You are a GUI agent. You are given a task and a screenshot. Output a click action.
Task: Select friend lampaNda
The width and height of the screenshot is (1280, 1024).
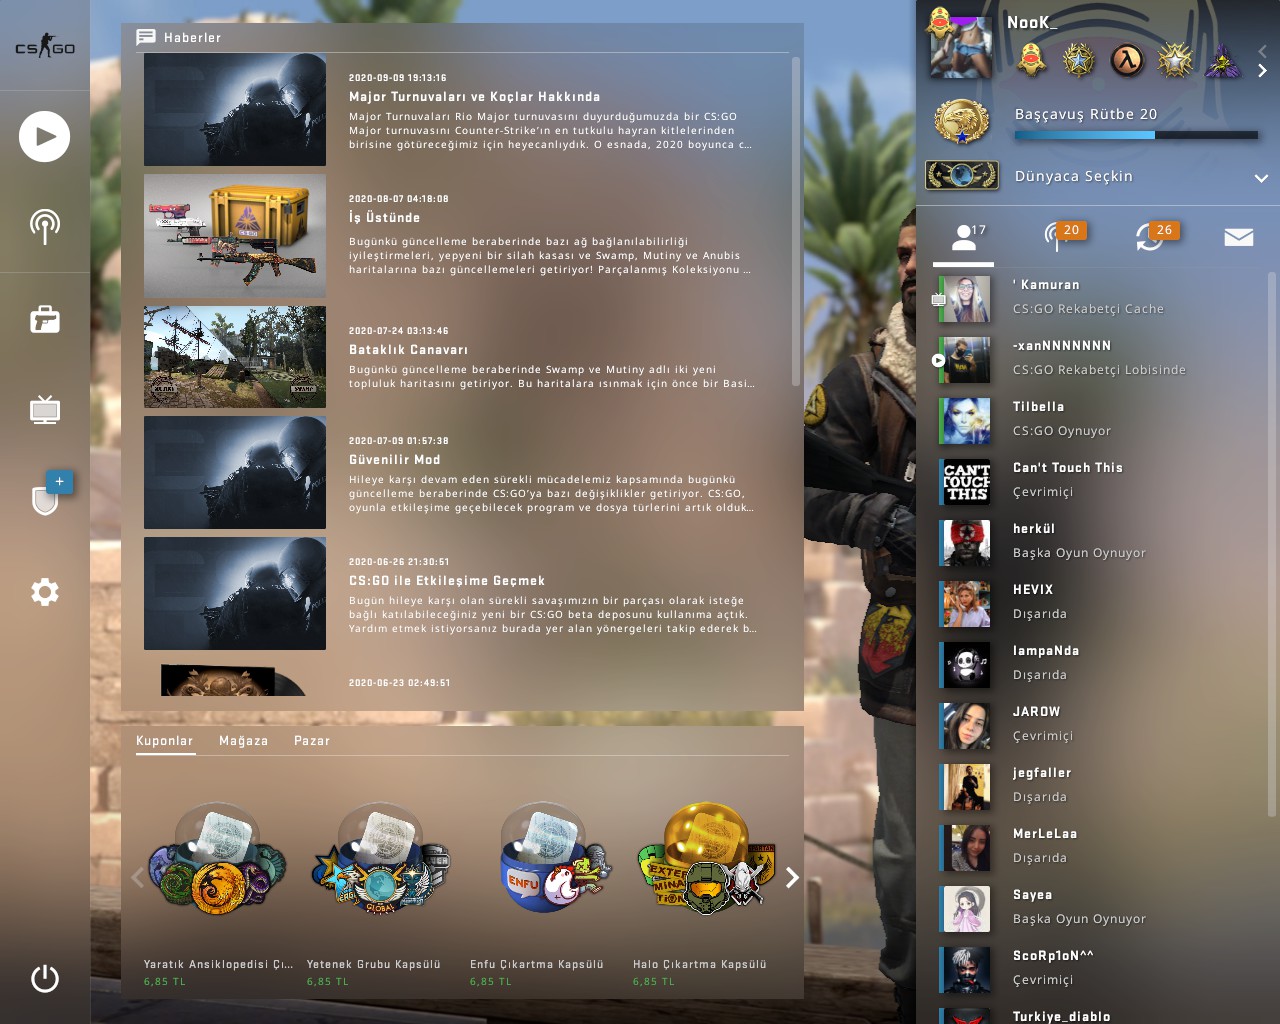click(1100, 665)
